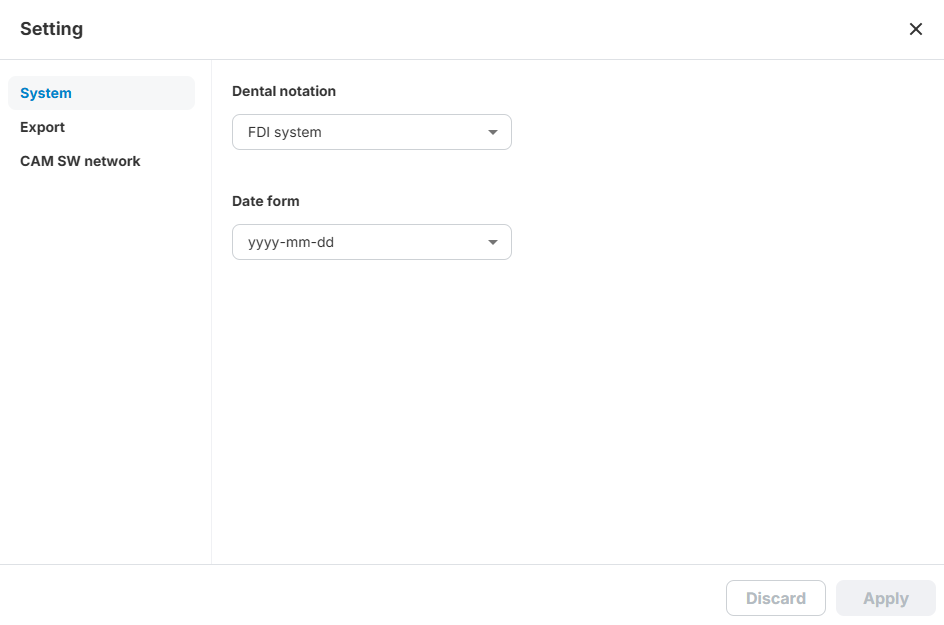Image resolution: width=944 pixels, height=625 pixels.
Task: Click the Dental notation label
Action: pyautogui.click(x=284, y=91)
